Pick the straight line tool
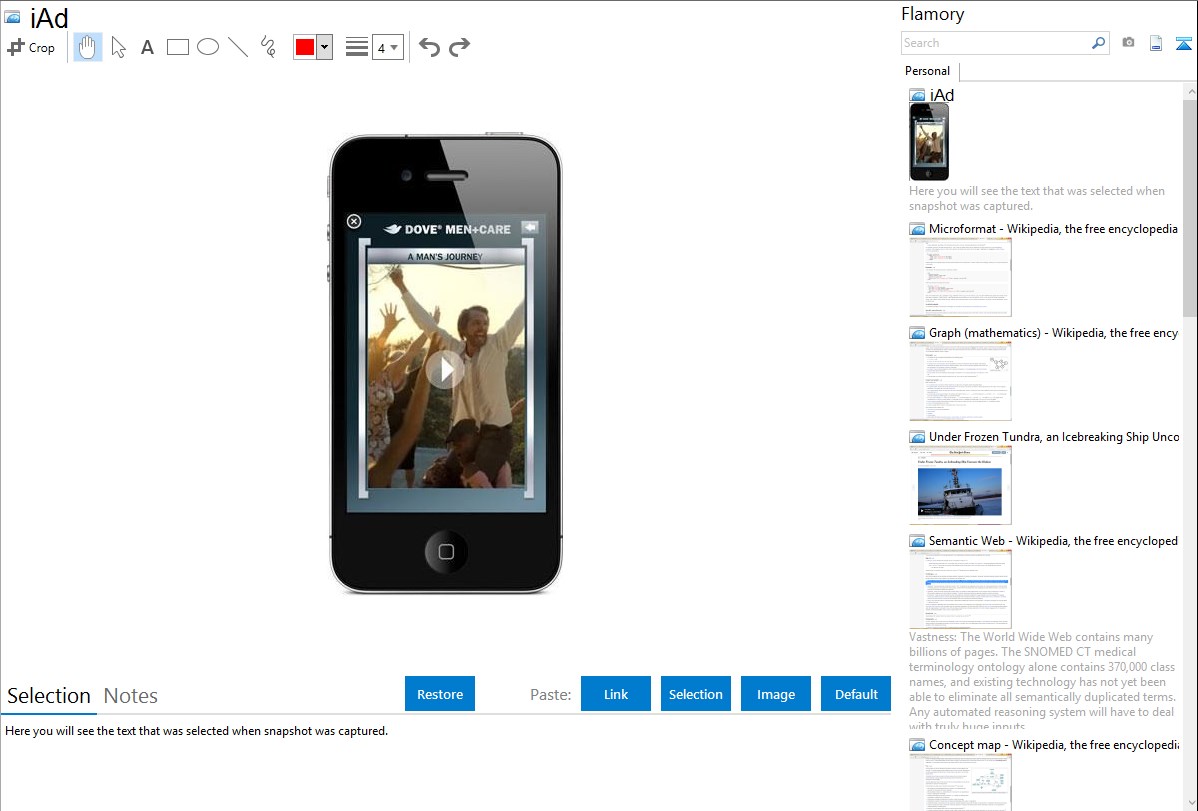This screenshot has height=811, width=1198. (238, 47)
